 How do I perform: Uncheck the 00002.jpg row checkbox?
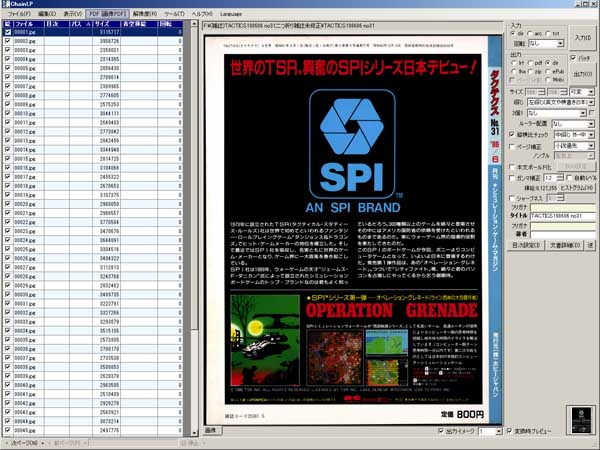coord(8,41)
